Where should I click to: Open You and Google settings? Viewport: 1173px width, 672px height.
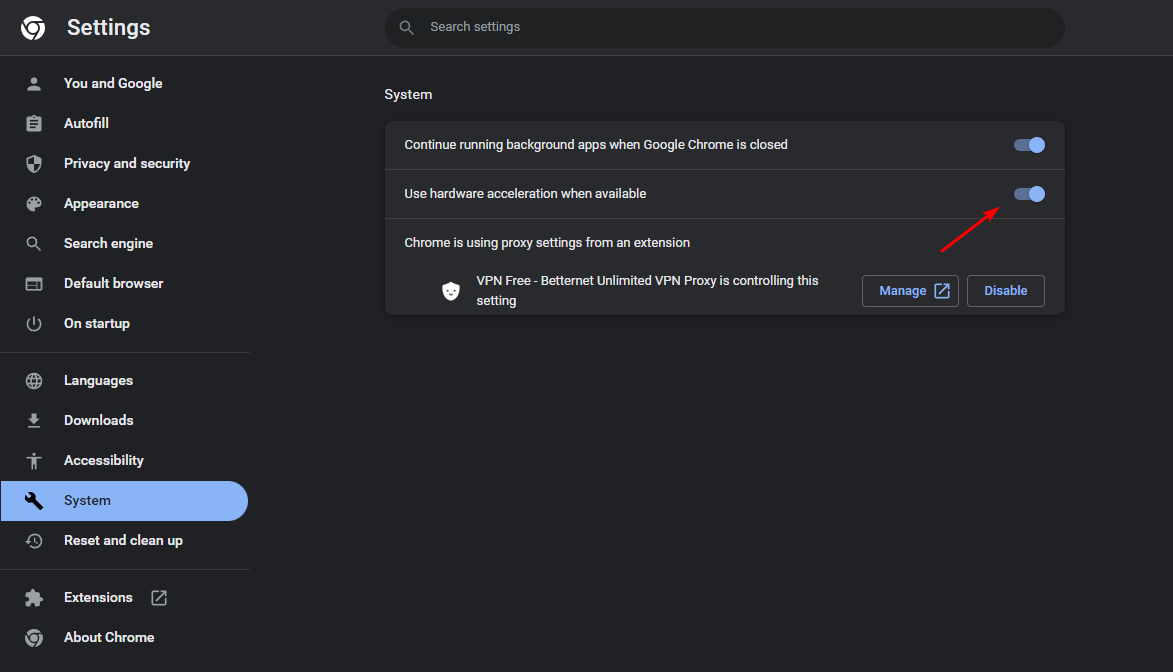(x=124, y=84)
